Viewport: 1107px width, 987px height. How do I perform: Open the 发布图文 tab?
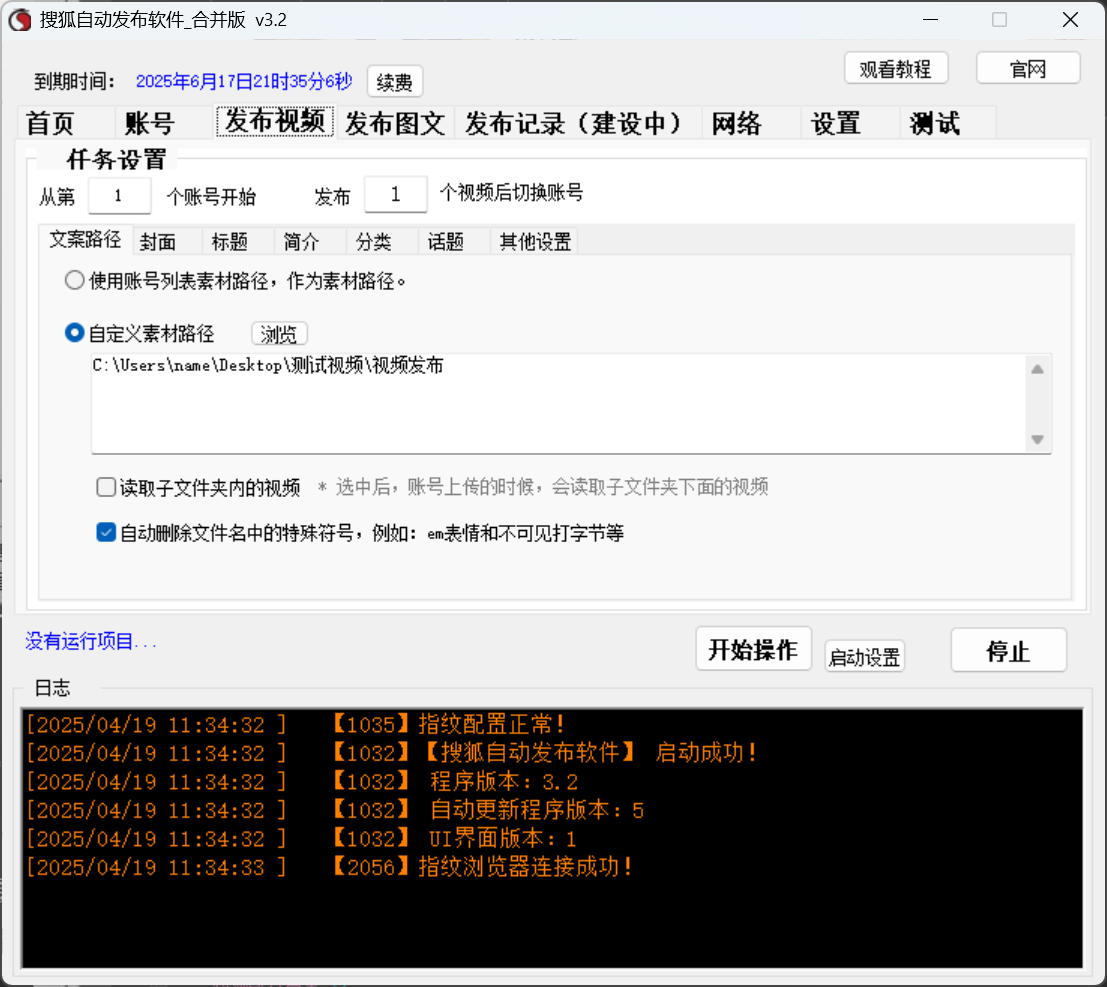(395, 124)
